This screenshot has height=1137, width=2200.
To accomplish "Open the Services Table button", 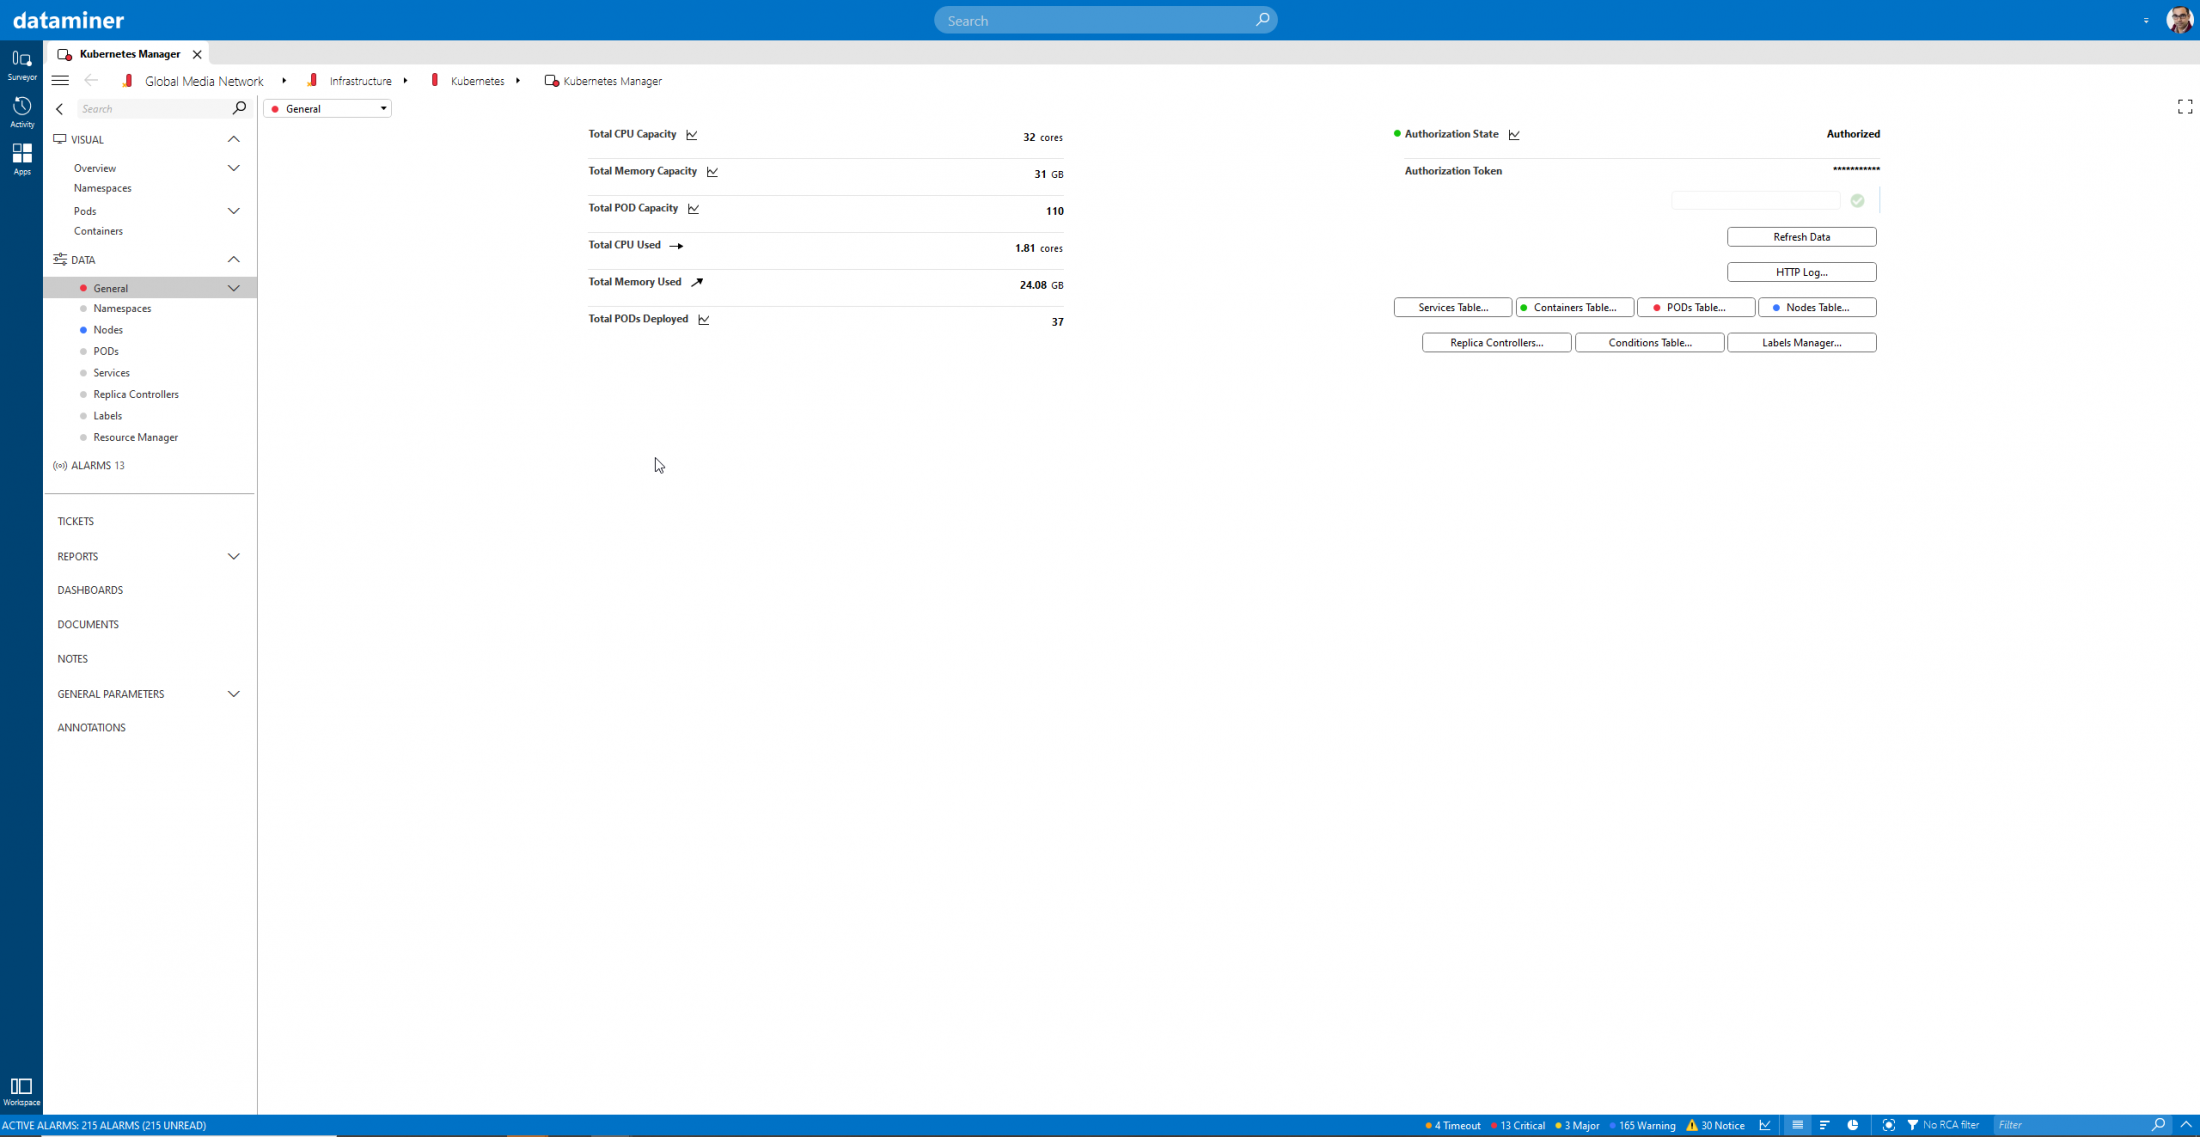I will pos(1452,307).
